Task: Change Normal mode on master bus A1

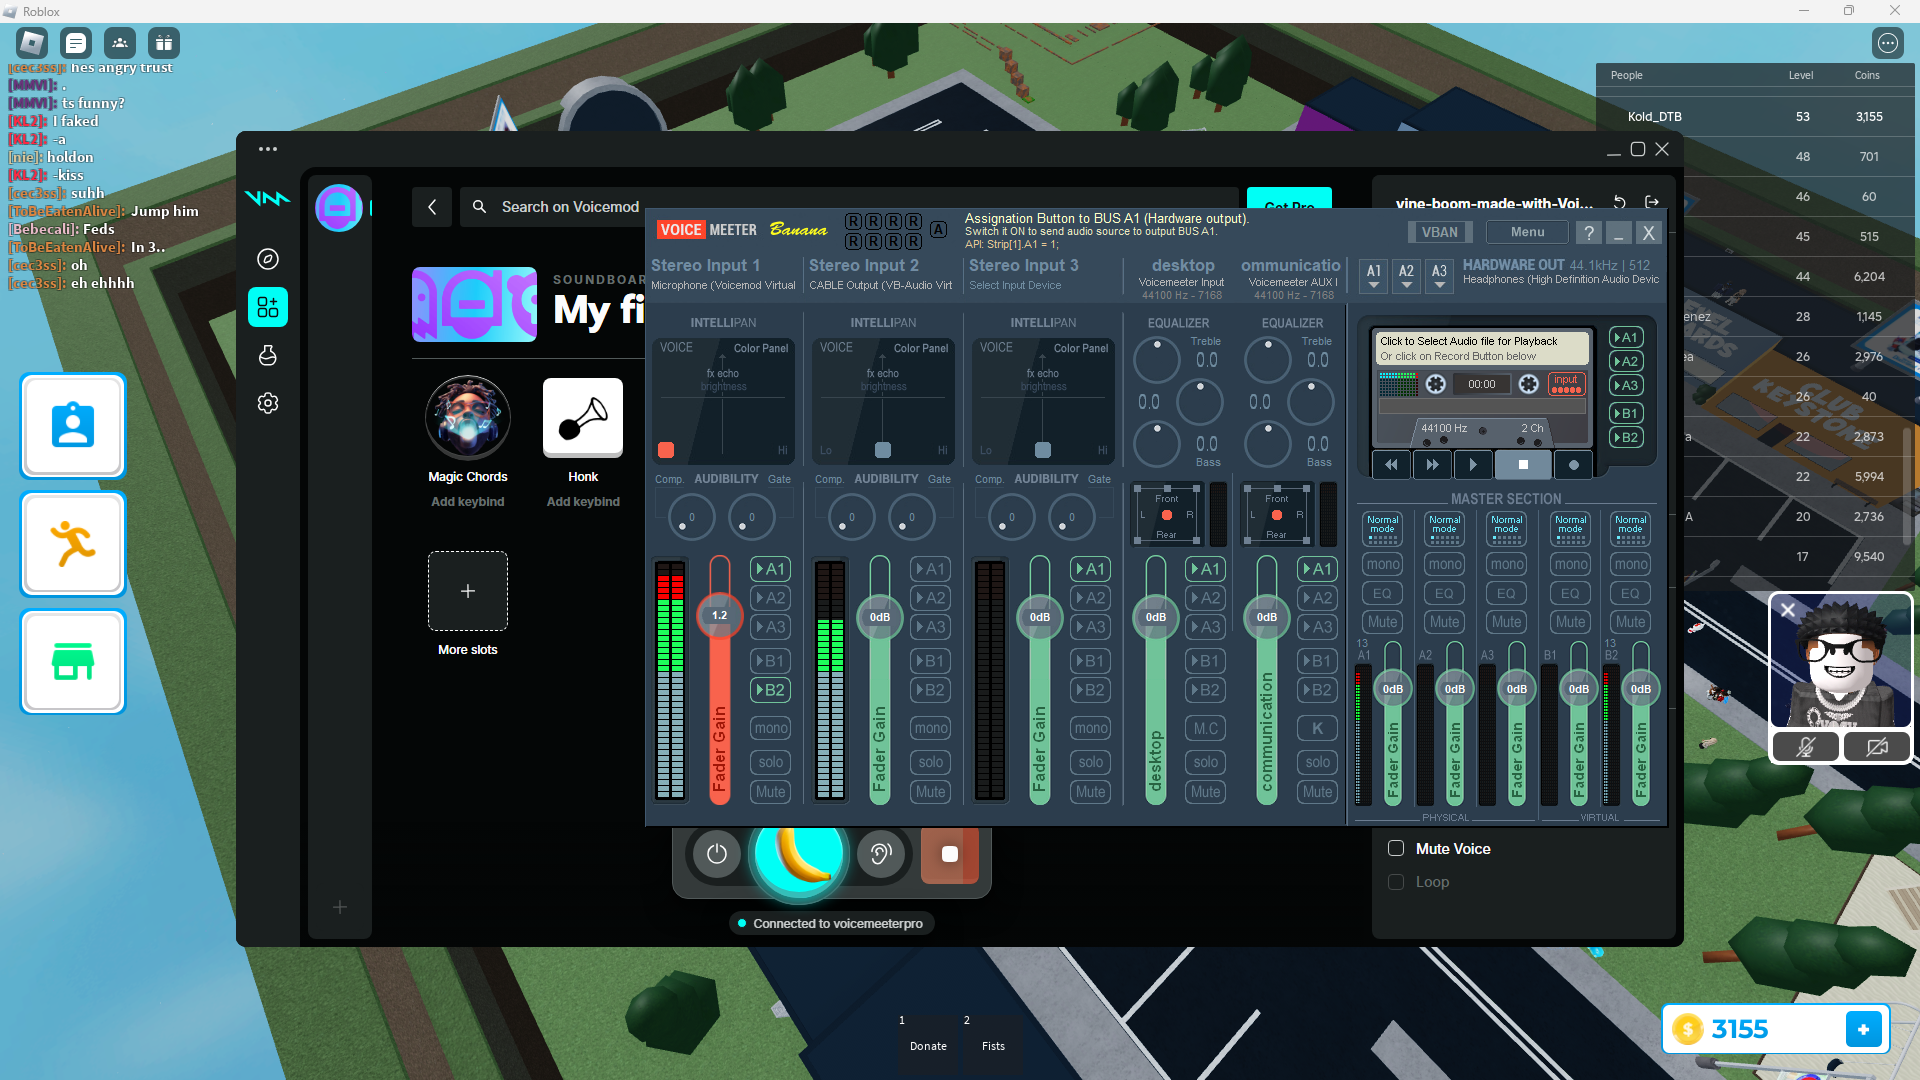Action: 1383,529
